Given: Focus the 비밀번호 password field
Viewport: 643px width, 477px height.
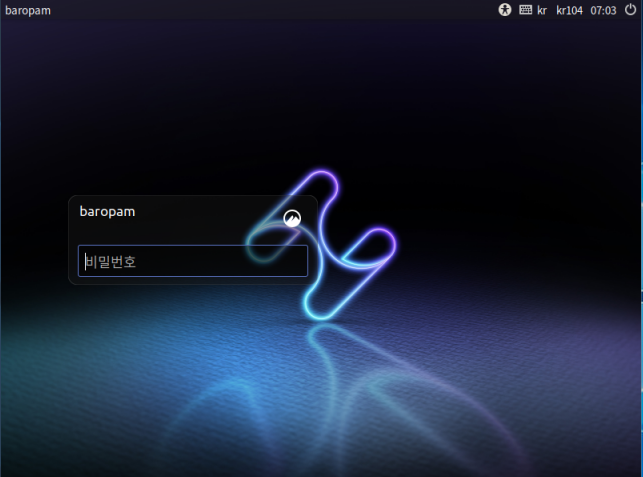Looking at the screenshot, I should point(193,261).
